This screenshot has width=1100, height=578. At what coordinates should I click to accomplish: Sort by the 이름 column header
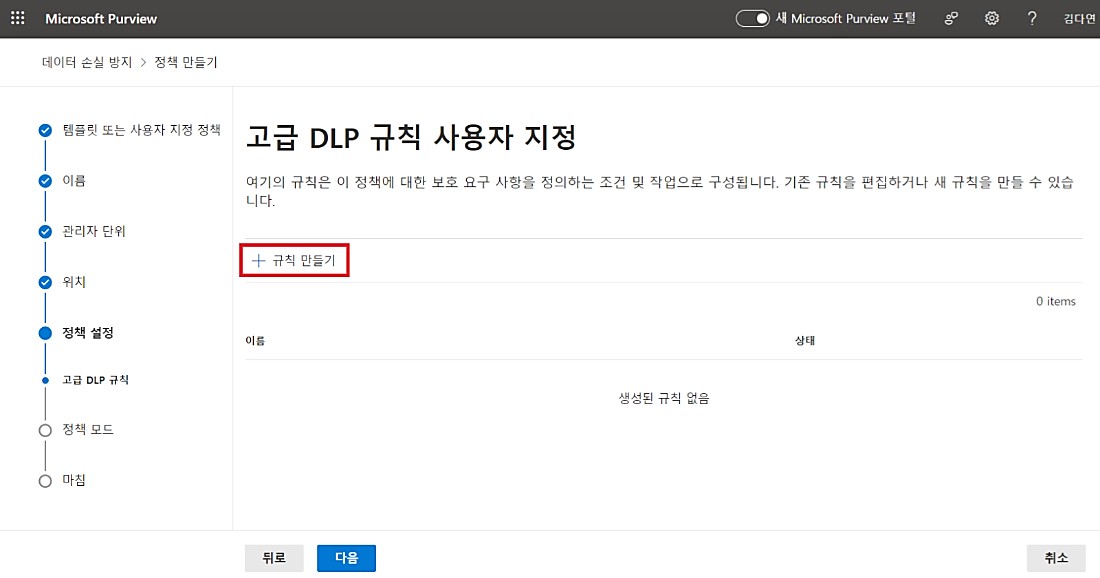pos(255,341)
